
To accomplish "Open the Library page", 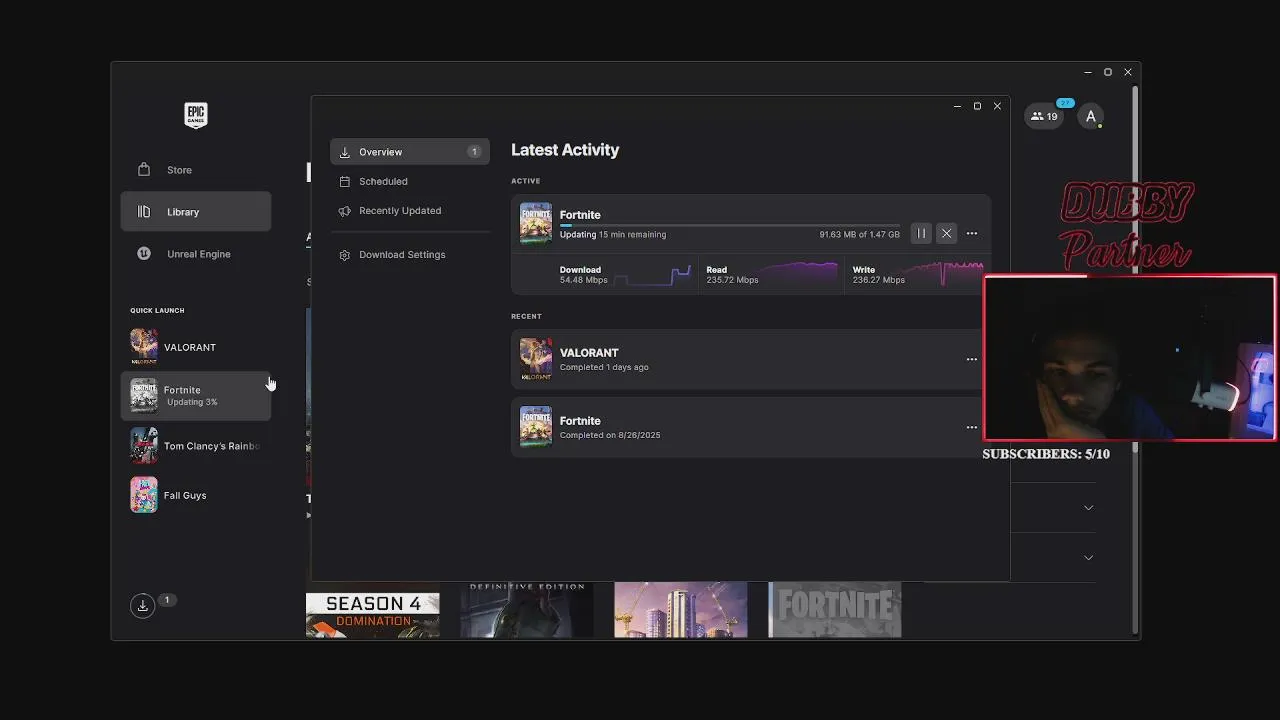I will [196, 212].
